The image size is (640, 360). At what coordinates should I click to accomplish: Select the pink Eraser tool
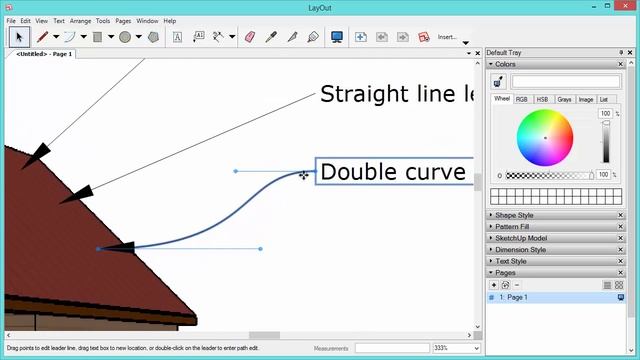(x=250, y=37)
